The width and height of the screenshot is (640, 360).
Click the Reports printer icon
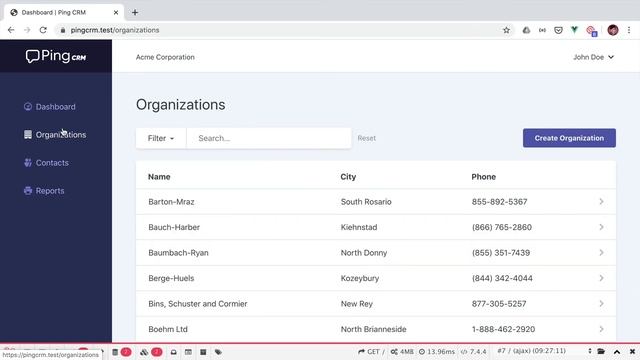28,191
